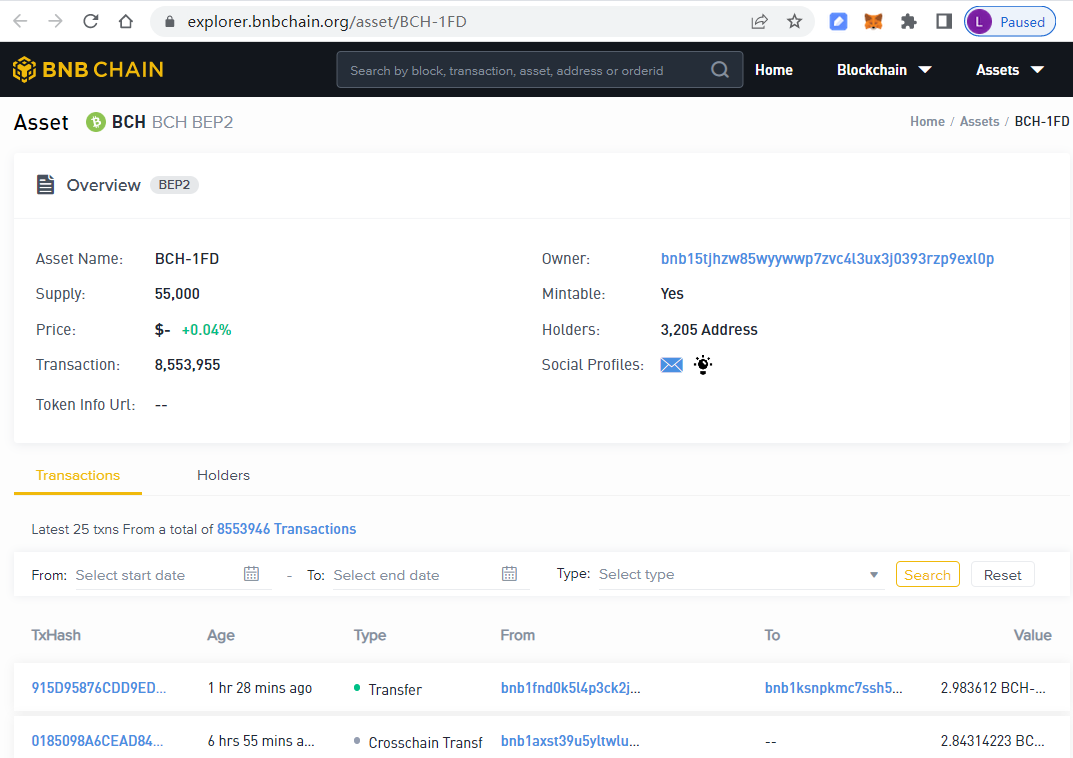Viewport: 1073px width, 758px height.
Task: Click the 2.983612 BCH value cell
Action: coord(993,688)
